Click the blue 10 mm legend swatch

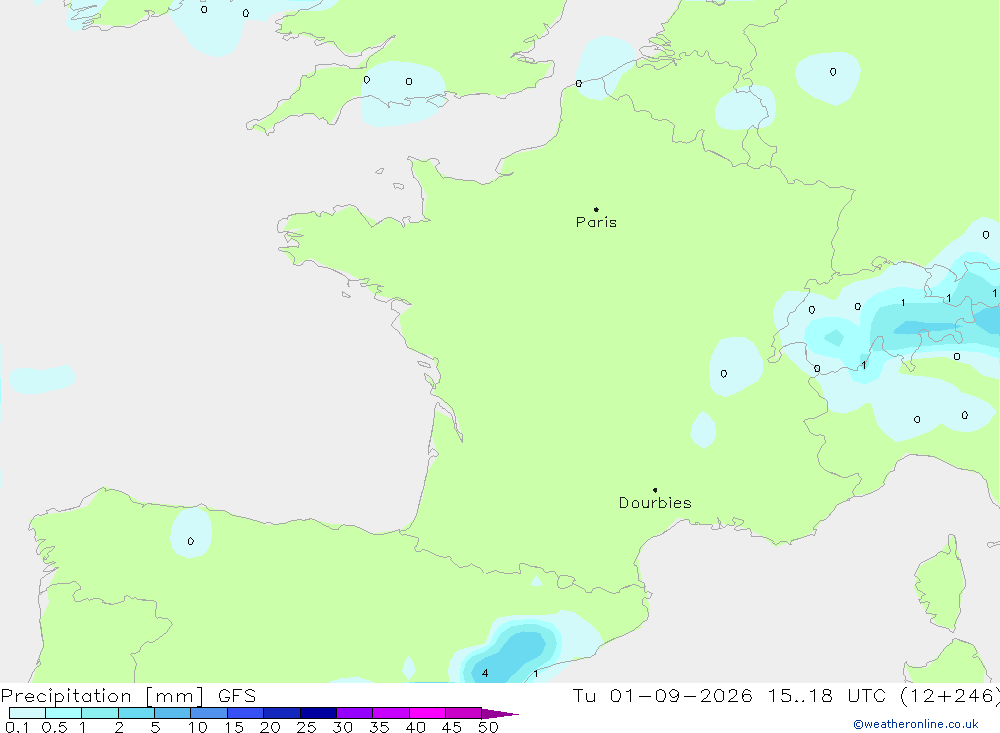(x=209, y=713)
